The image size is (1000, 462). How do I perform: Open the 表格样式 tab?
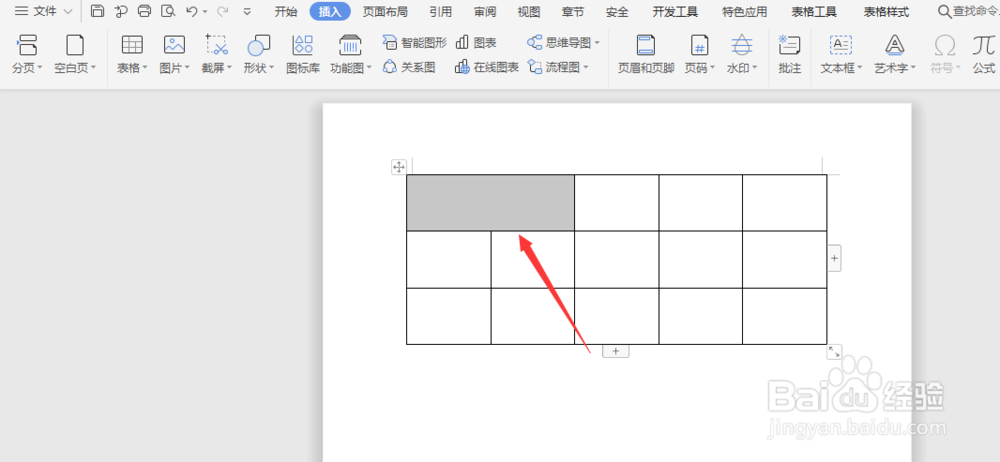pos(886,11)
